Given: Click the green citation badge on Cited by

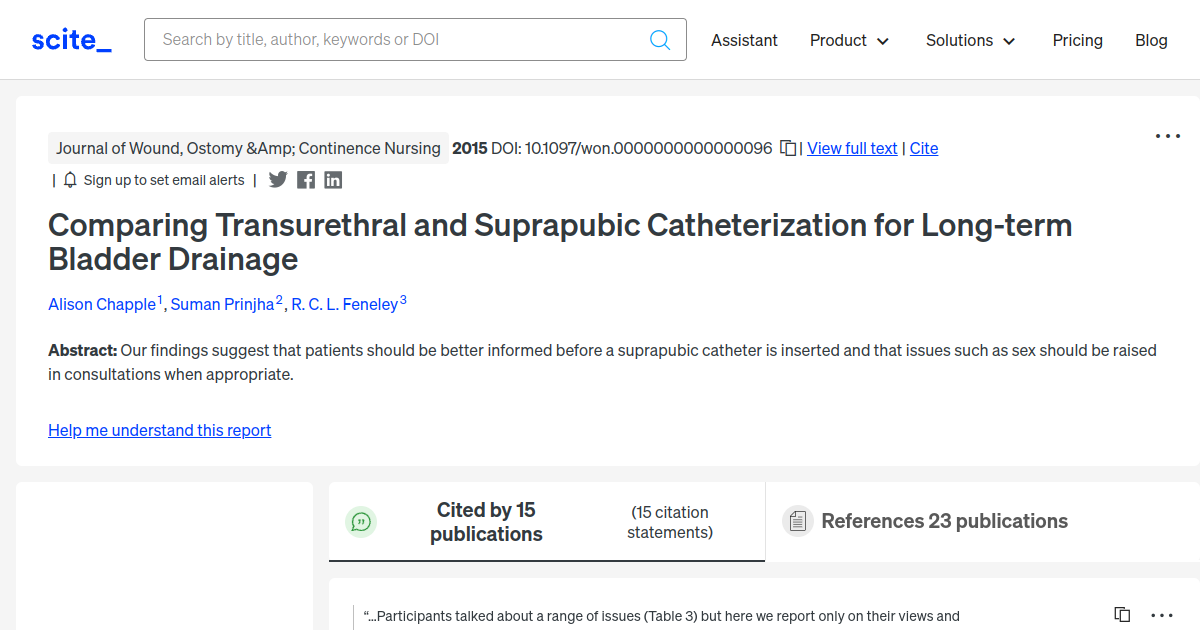Looking at the screenshot, I should pos(361,521).
